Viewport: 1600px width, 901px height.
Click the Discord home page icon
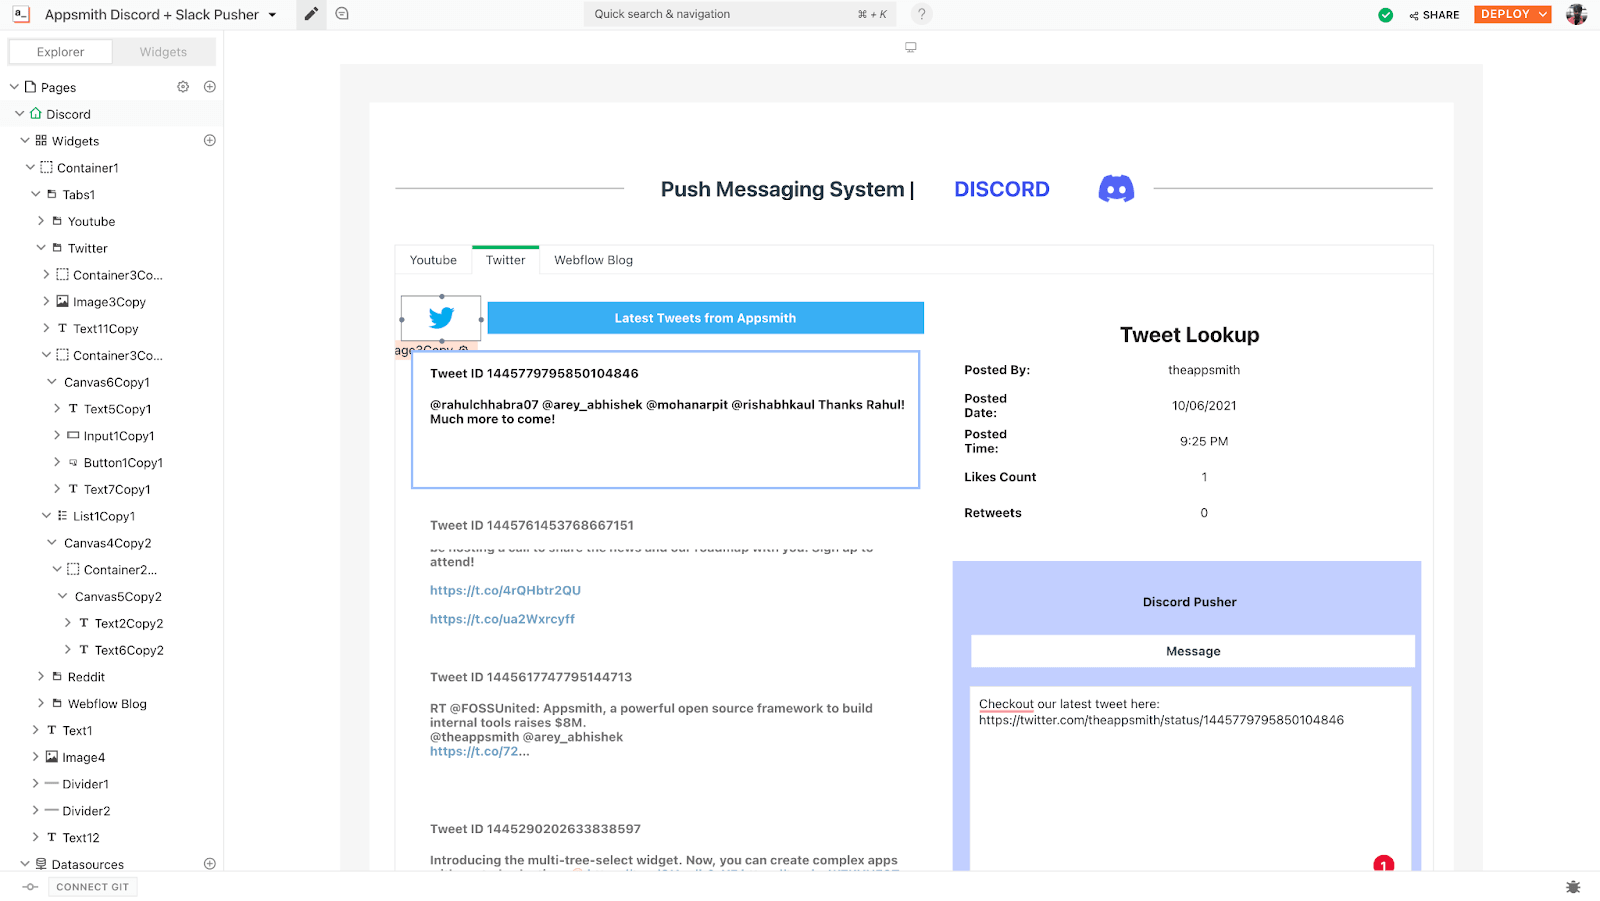click(36, 114)
